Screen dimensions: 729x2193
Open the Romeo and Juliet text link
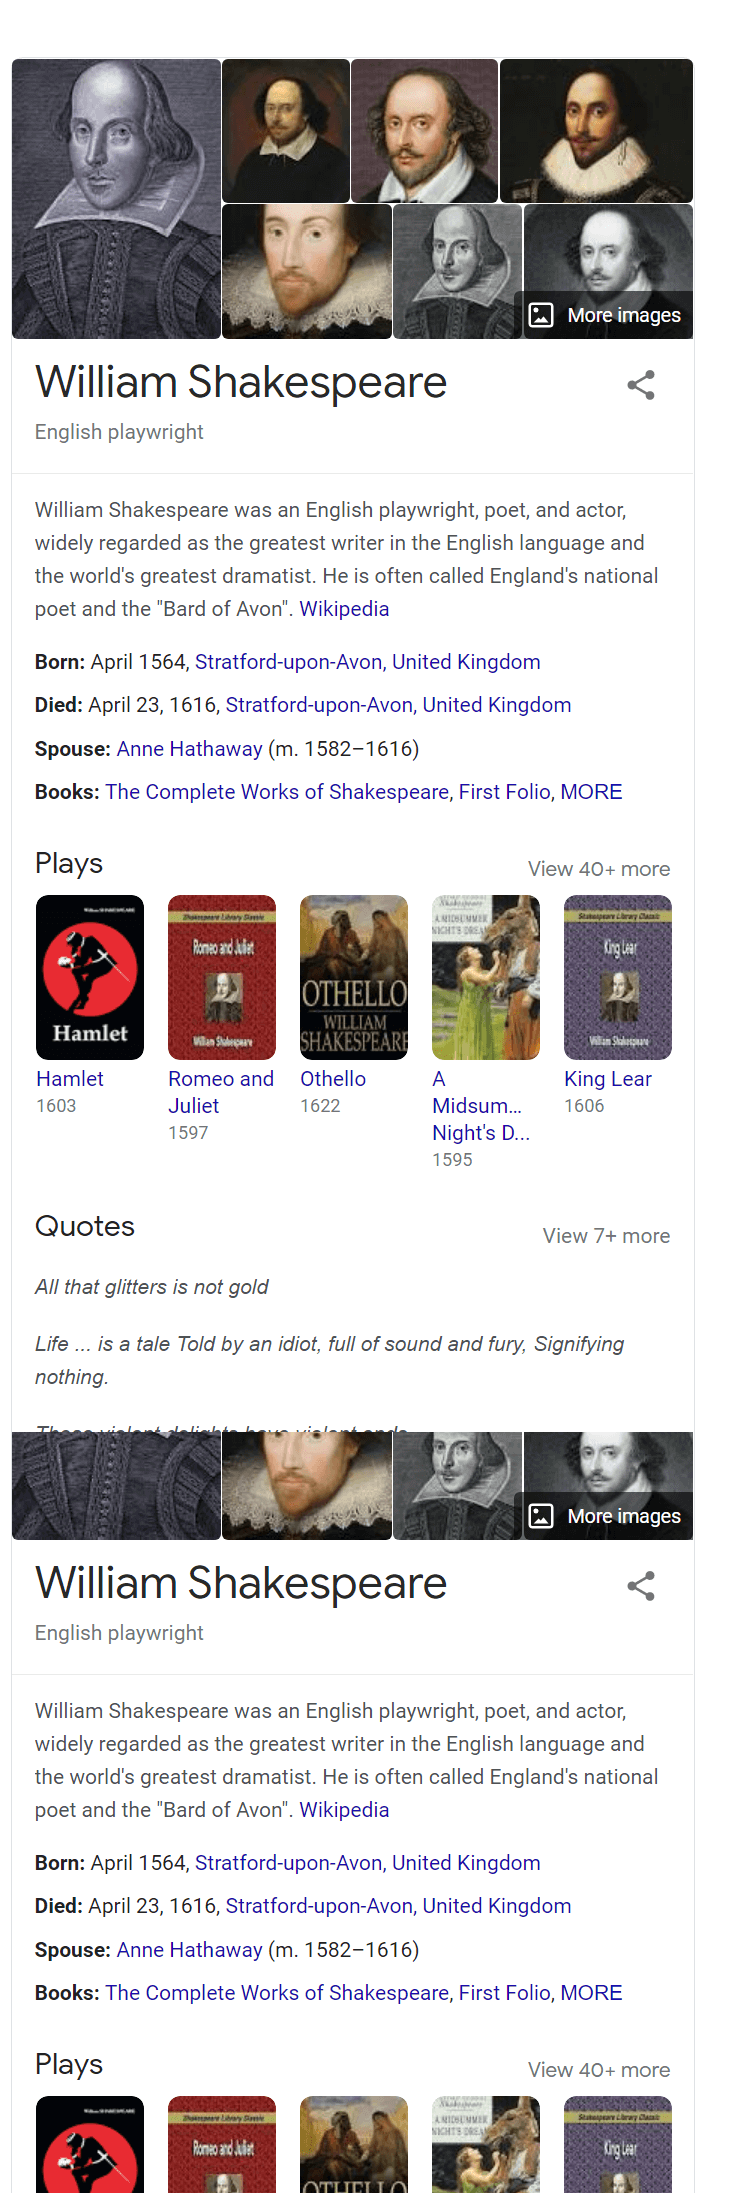click(220, 1092)
